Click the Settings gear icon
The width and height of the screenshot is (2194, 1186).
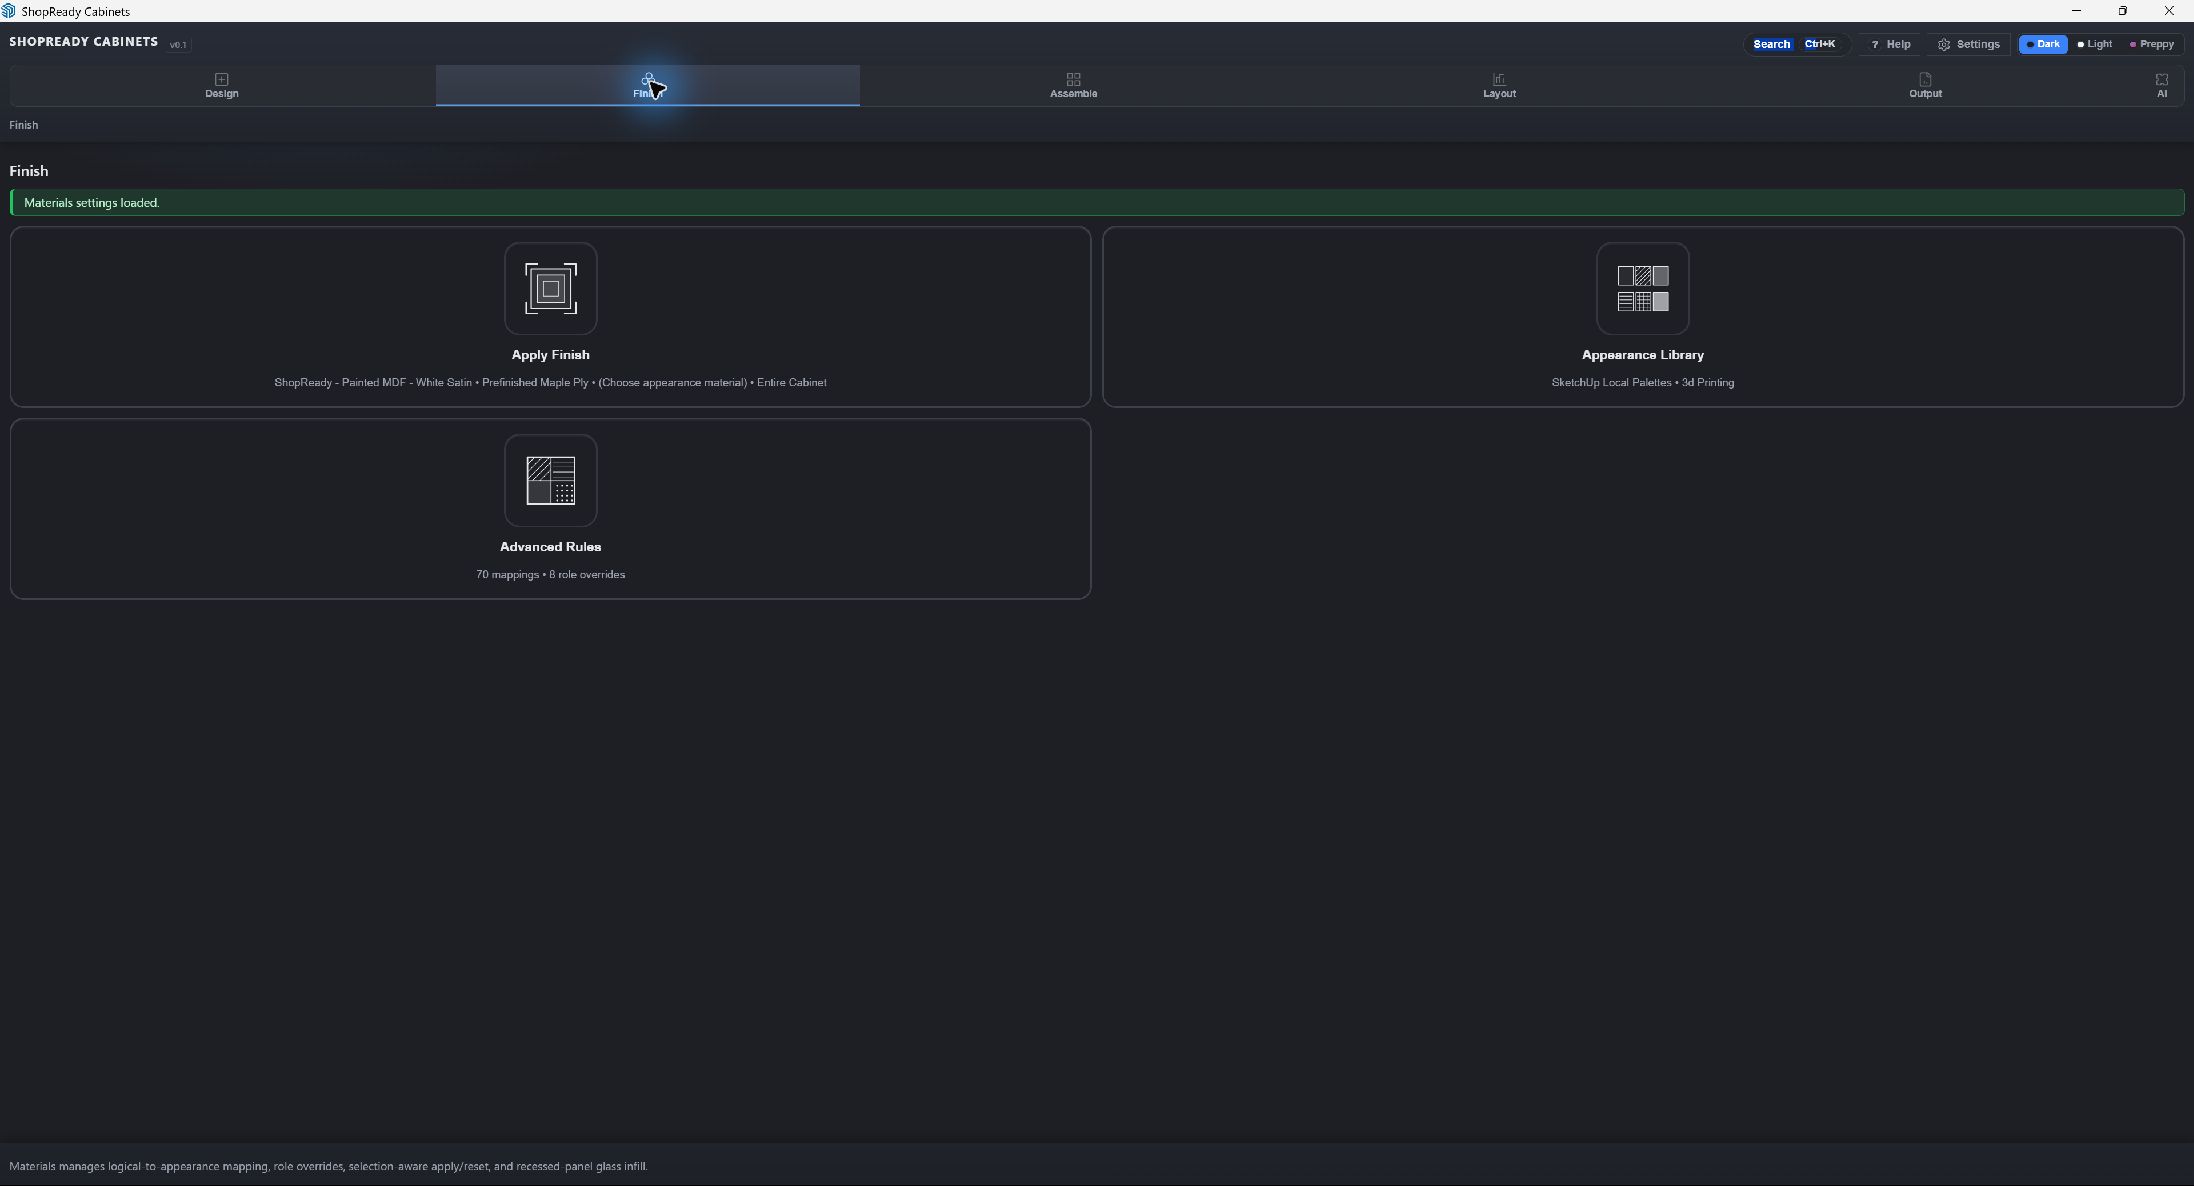click(x=1943, y=45)
